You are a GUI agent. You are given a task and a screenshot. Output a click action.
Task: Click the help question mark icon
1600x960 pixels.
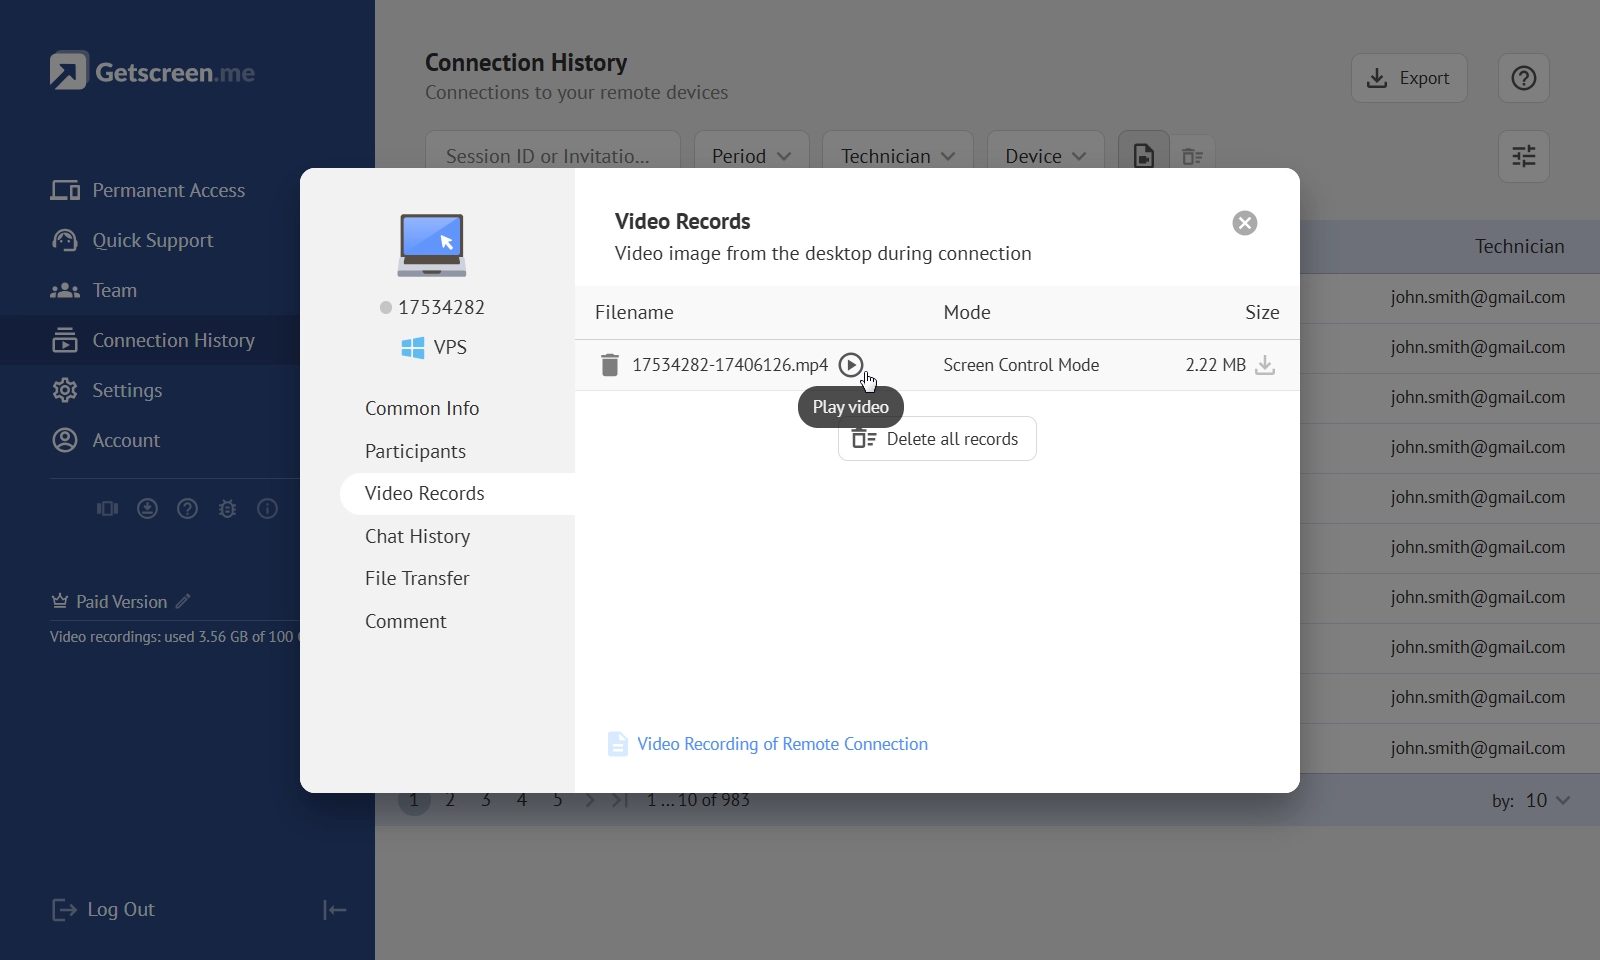pos(1523,78)
